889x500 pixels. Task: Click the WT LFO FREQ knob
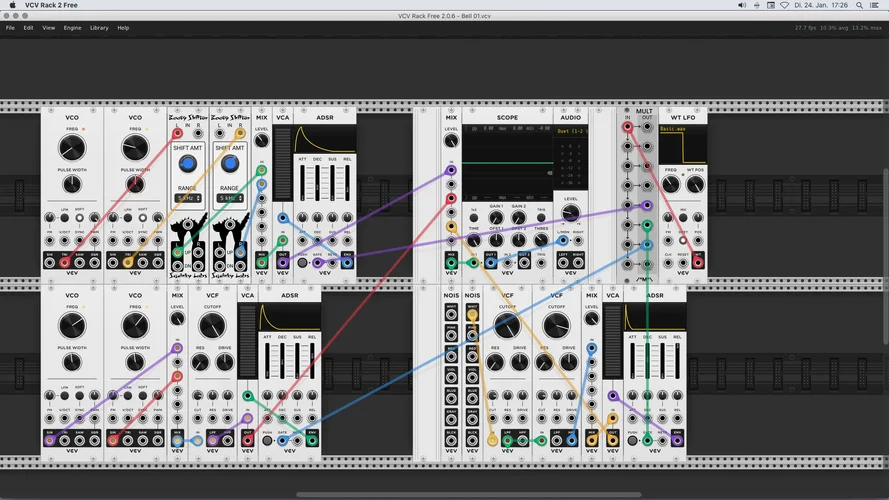point(670,186)
